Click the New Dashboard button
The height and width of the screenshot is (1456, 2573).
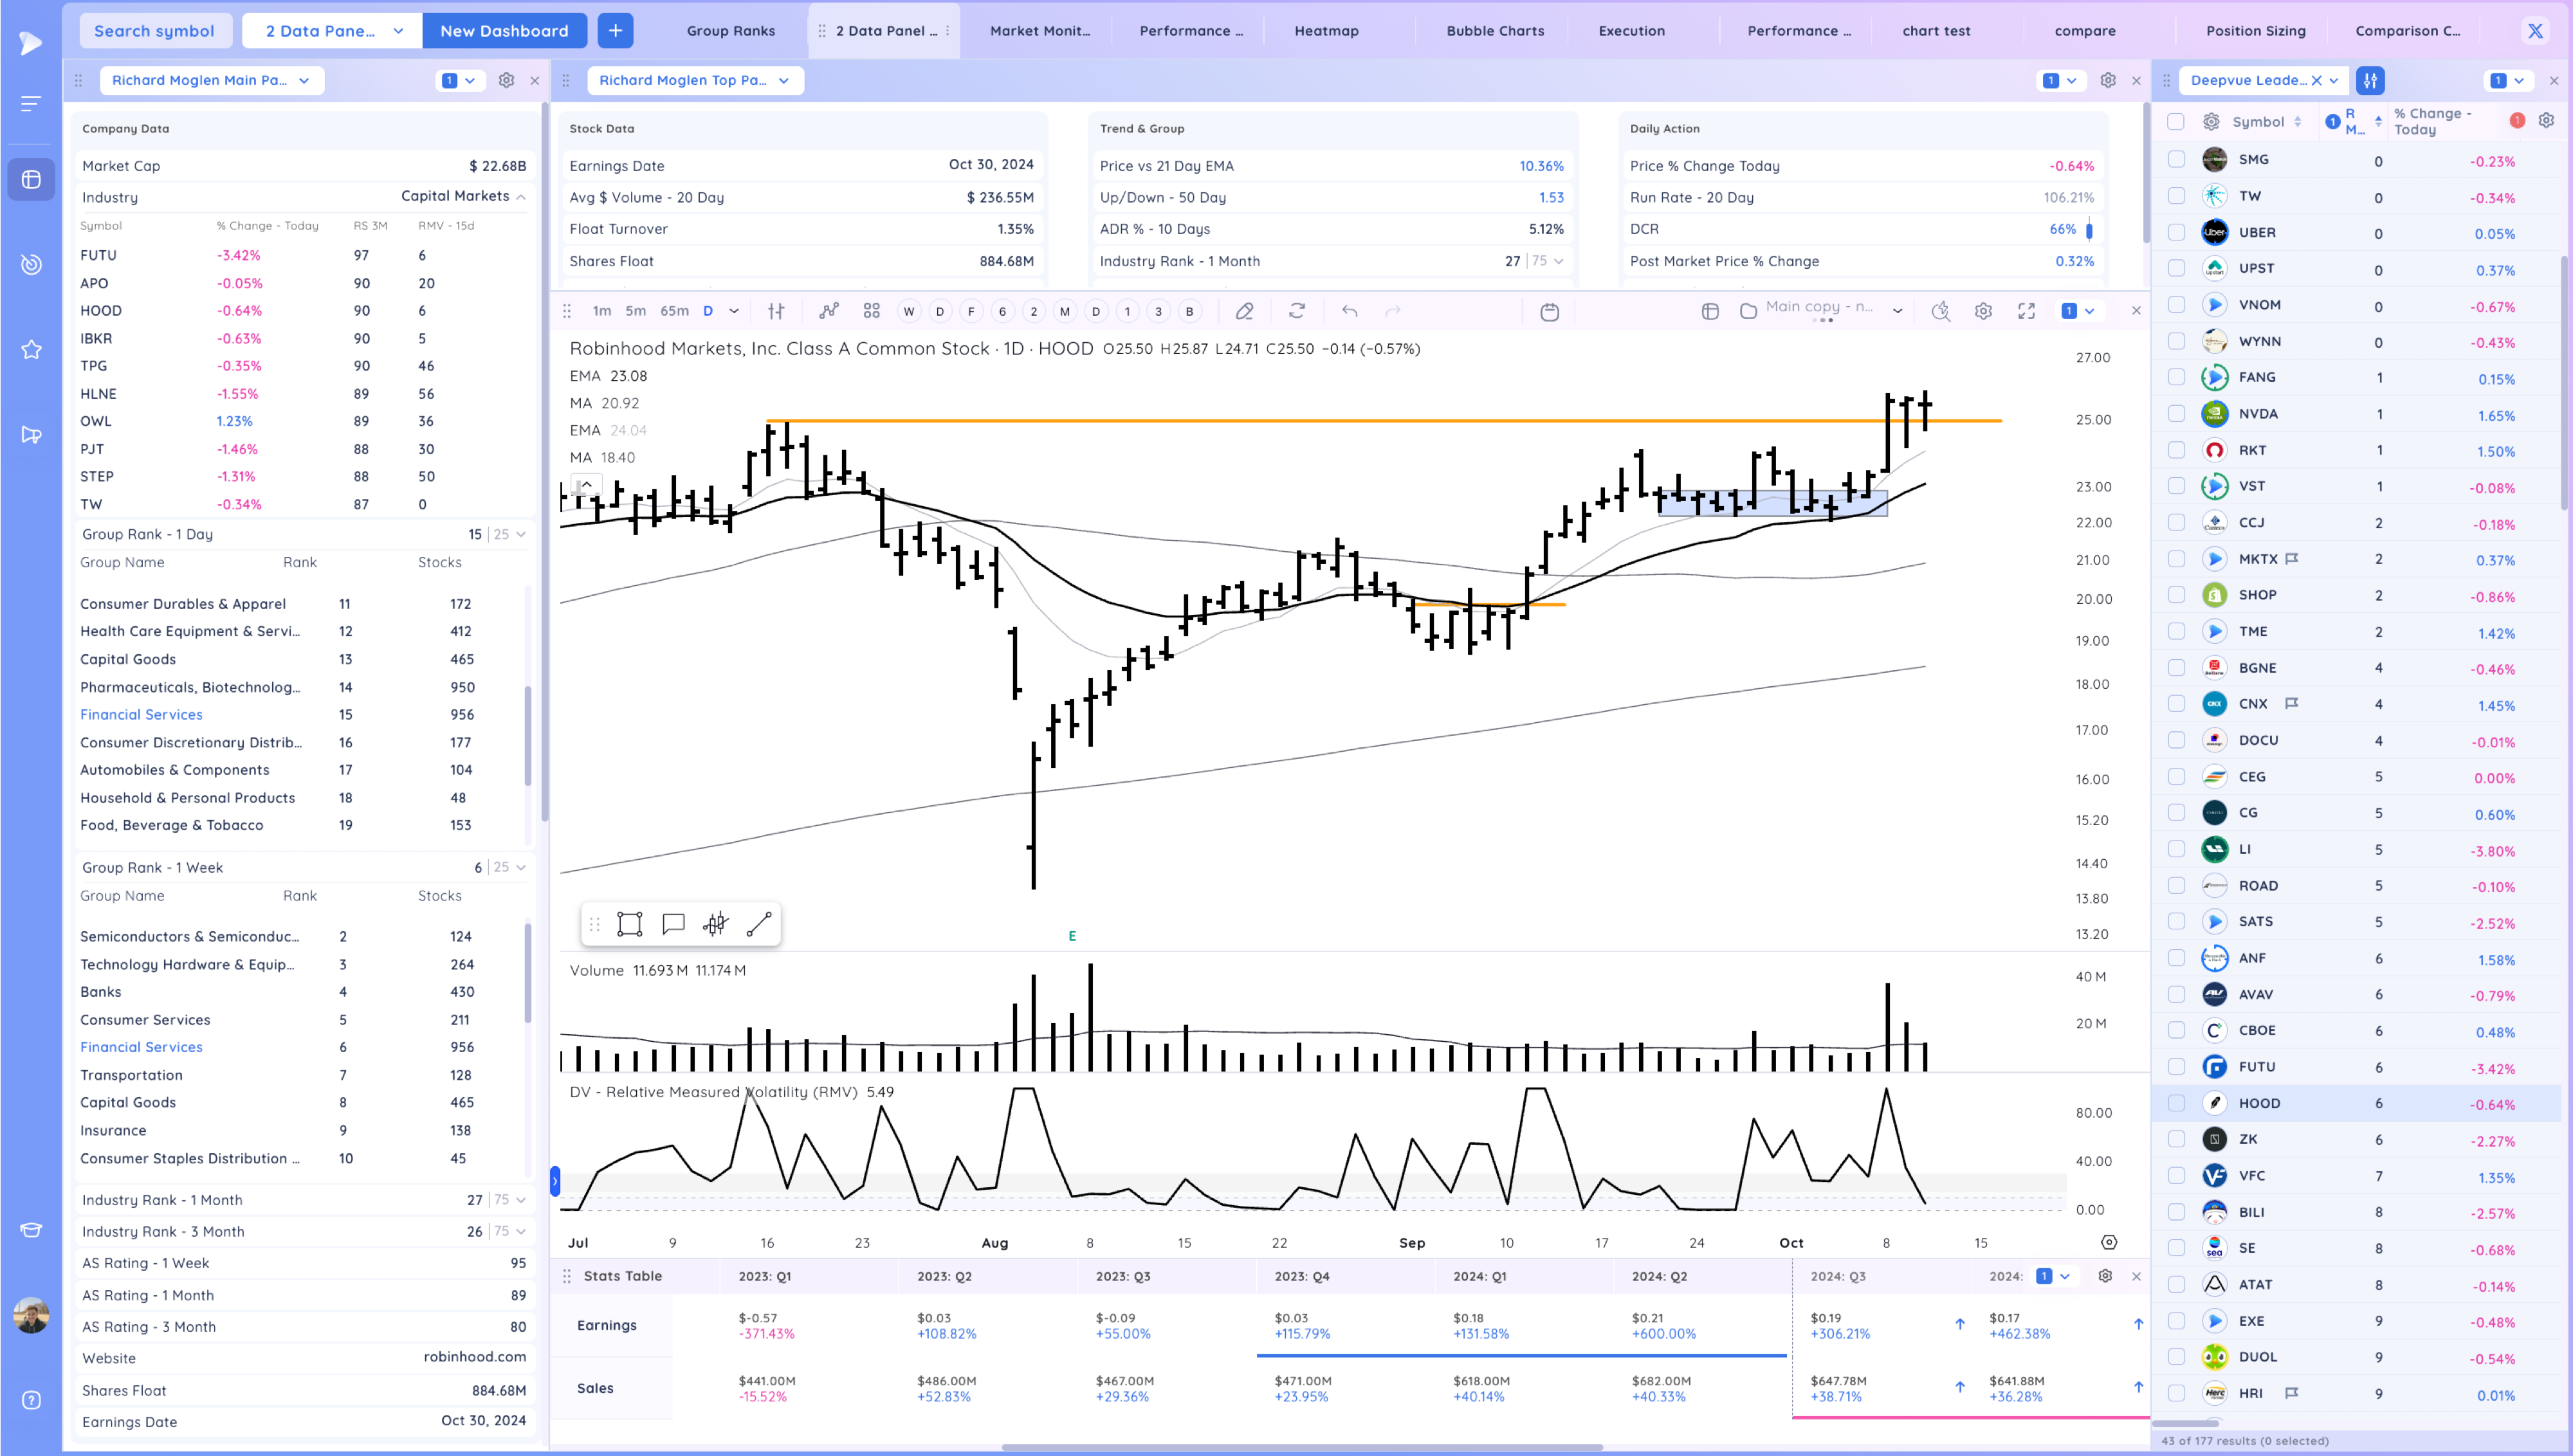[x=504, y=31]
